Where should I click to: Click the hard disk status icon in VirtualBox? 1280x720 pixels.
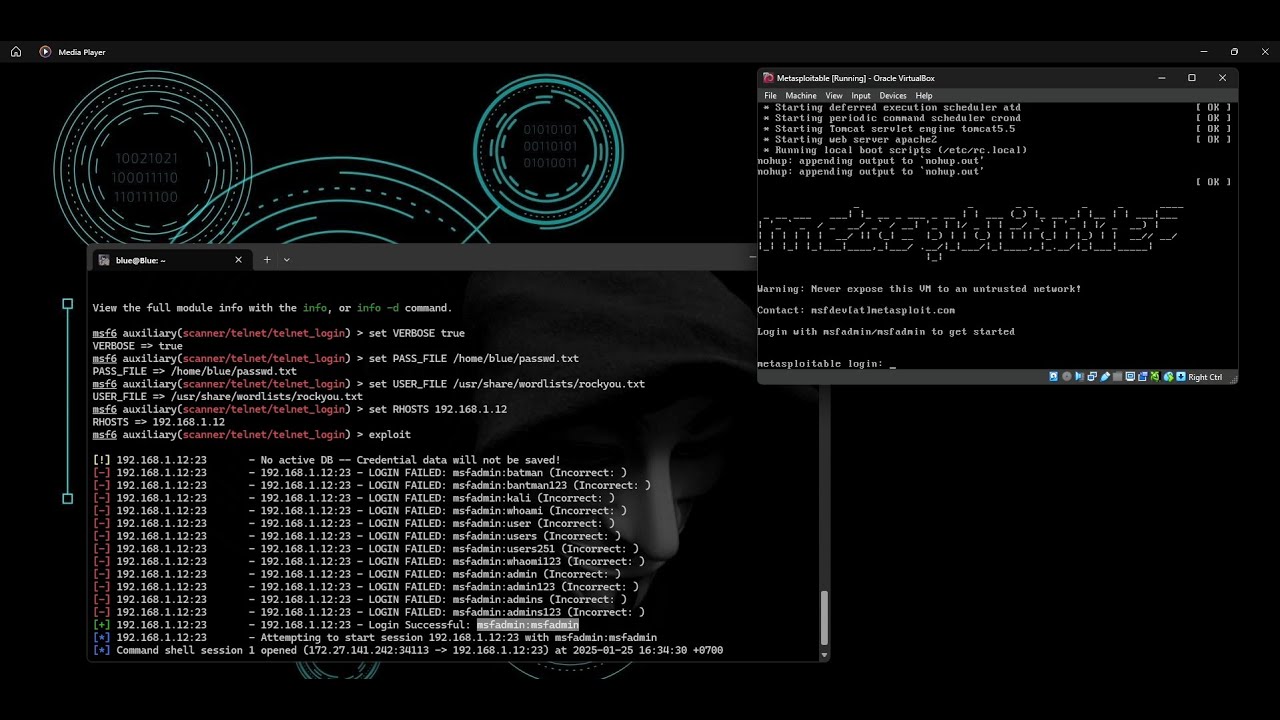click(1054, 377)
